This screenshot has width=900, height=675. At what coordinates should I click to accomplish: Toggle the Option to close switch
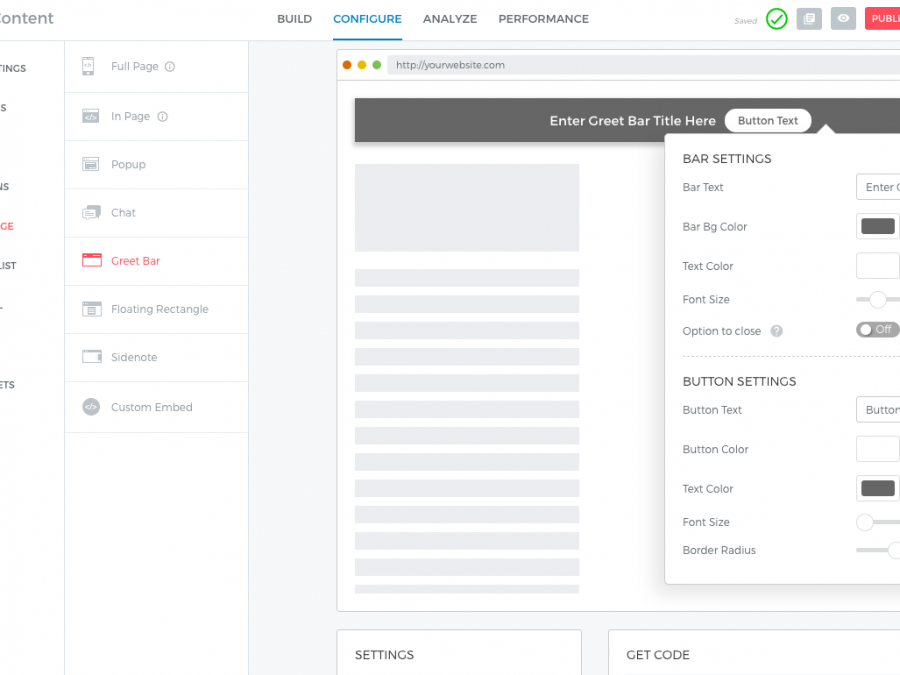tap(877, 330)
